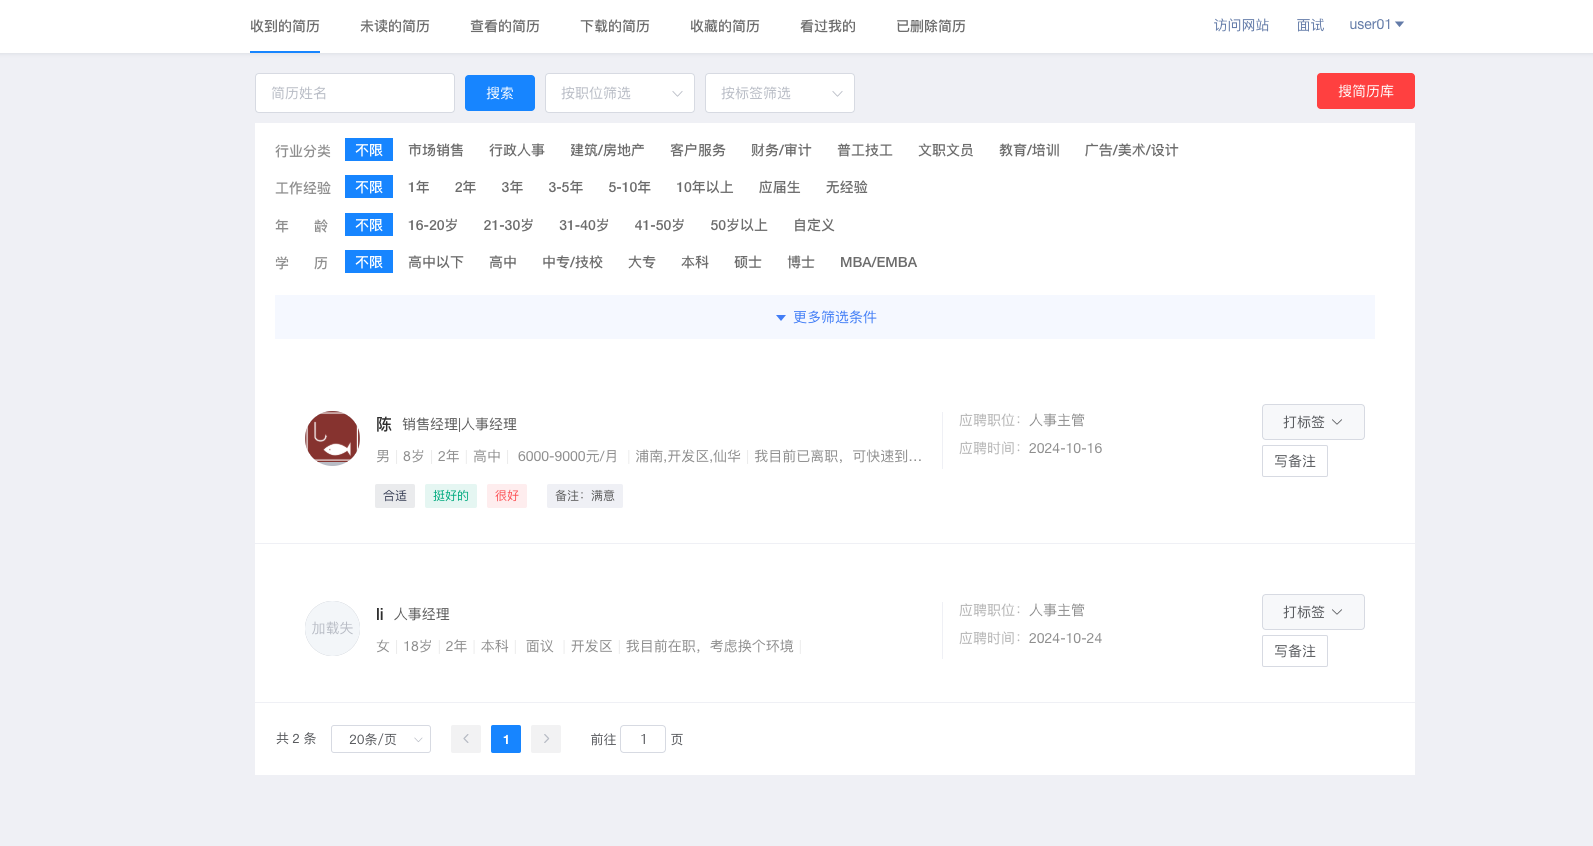The width and height of the screenshot is (1593, 846).
Task: Open 打标签 dropdown for candidate 陈
Action: (1312, 422)
